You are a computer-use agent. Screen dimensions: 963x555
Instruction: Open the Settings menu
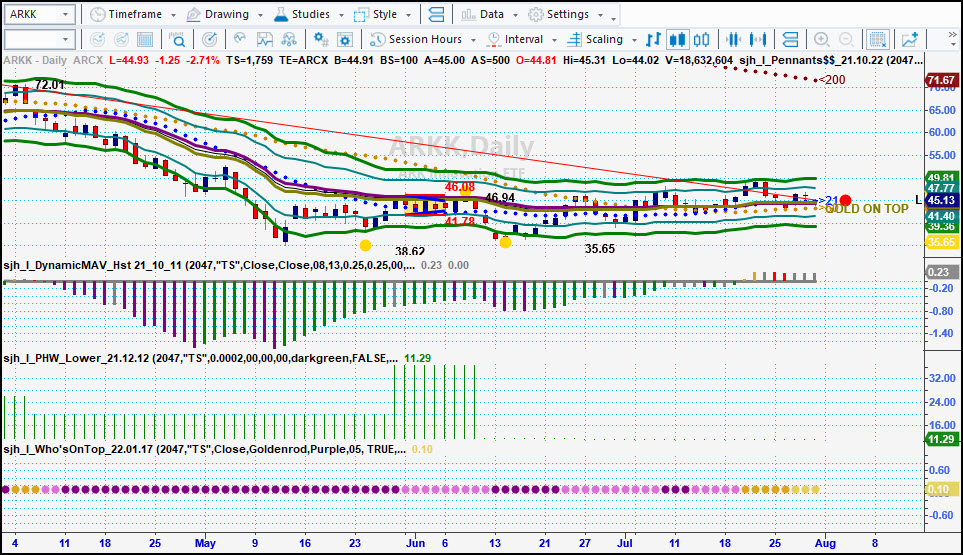(x=566, y=14)
